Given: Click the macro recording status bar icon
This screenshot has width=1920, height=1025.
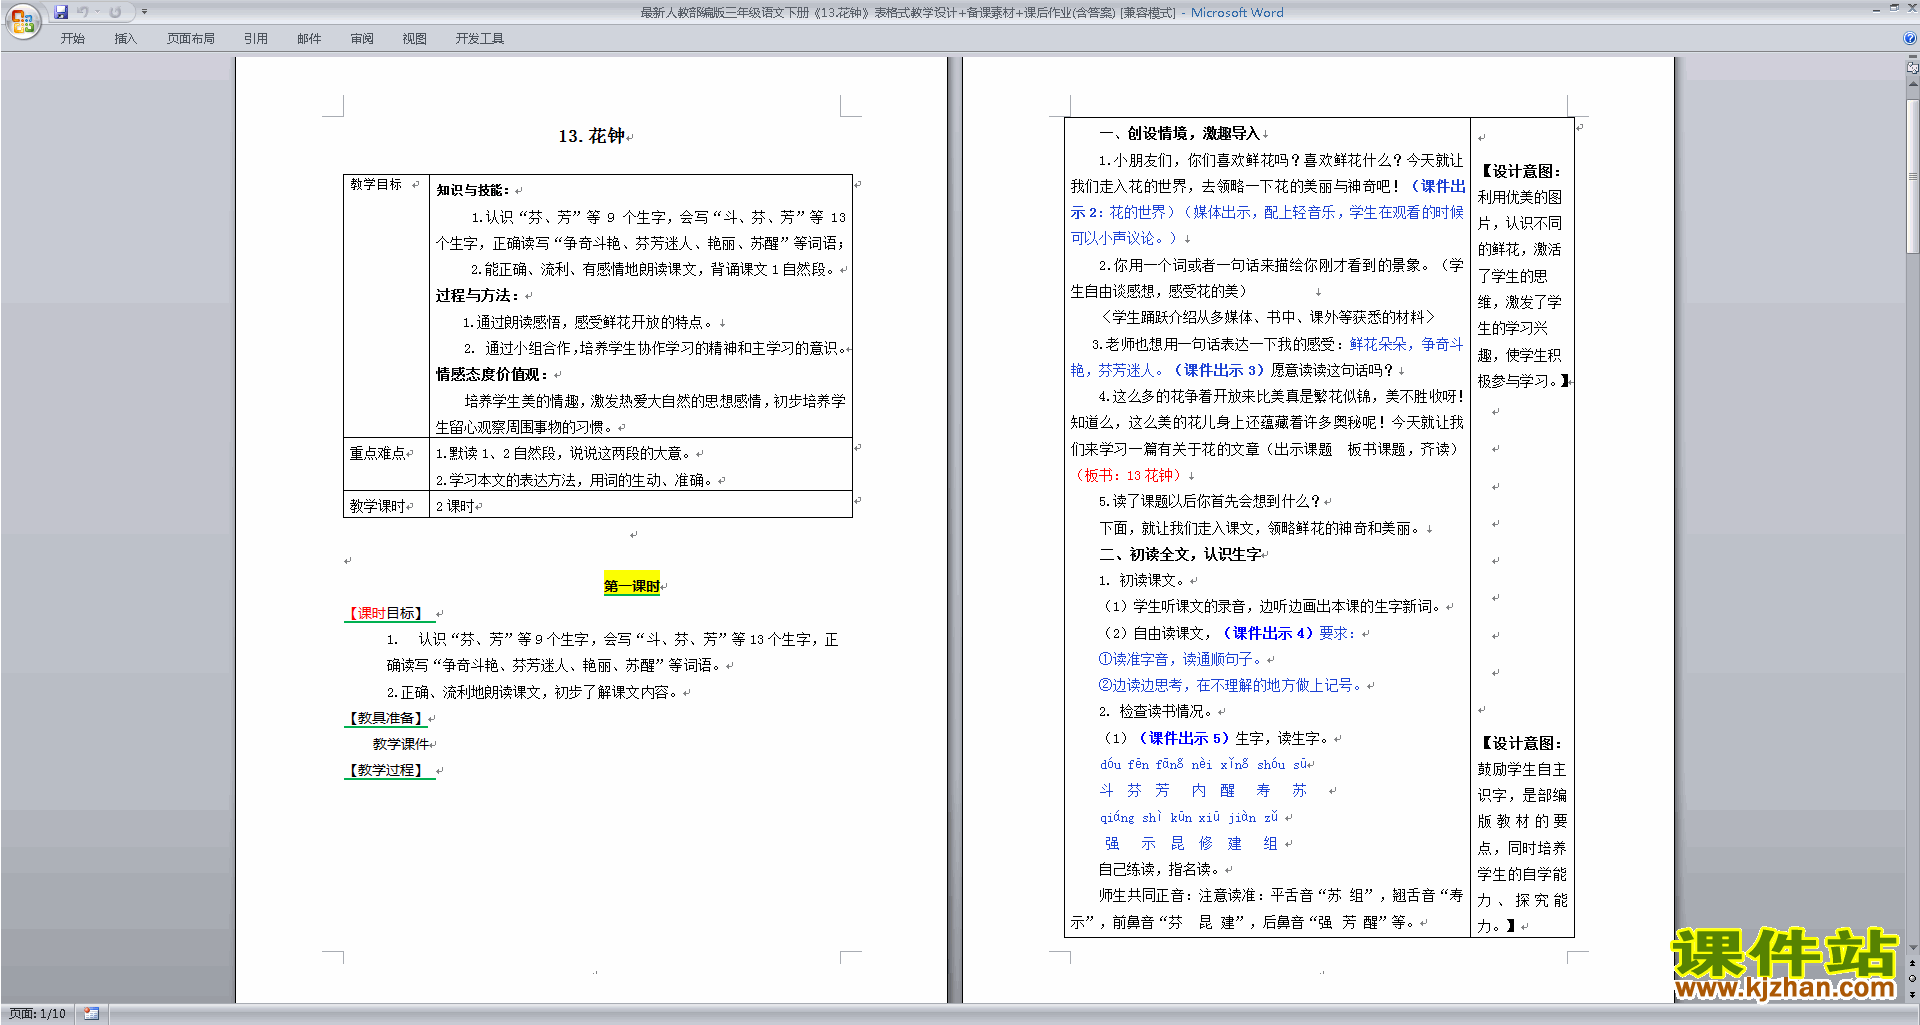Looking at the screenshot, I should click(x=91, y=1014).
